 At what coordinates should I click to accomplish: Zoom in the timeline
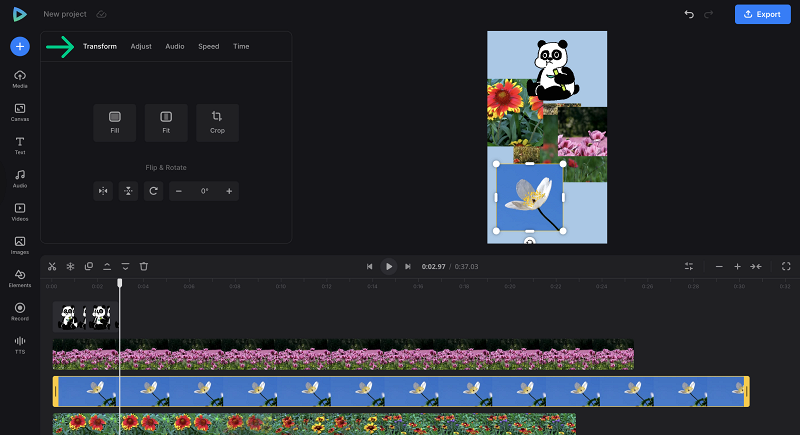coord(737,266)
